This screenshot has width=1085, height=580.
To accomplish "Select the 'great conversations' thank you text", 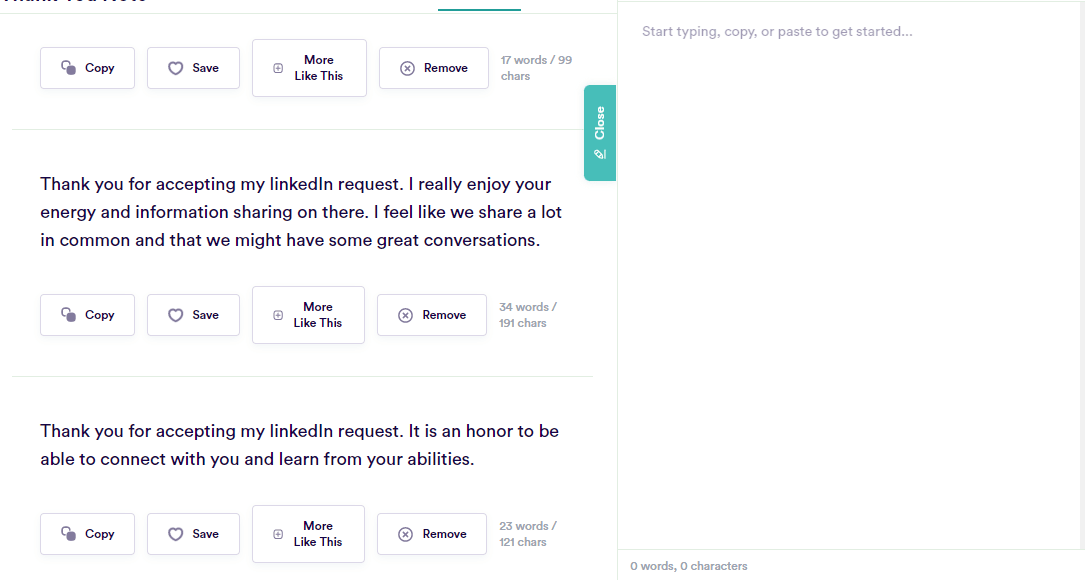I will pyautogui.click(x=301, y=212).
